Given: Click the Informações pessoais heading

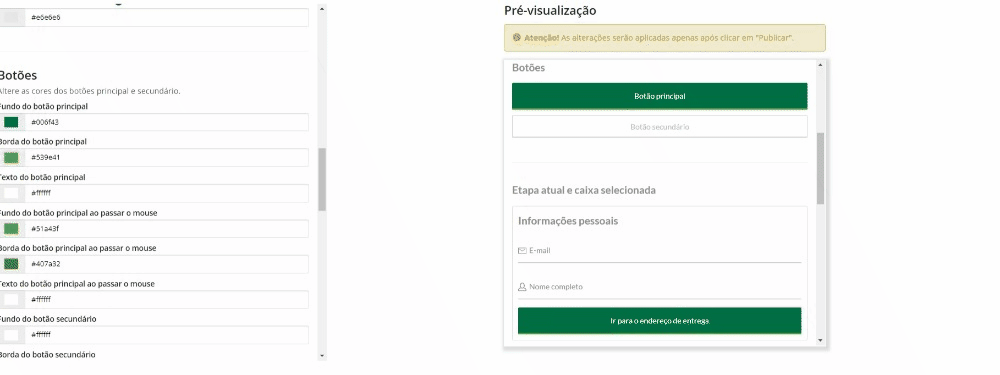Looking at the screenshot, I should [x=568, y=221].
